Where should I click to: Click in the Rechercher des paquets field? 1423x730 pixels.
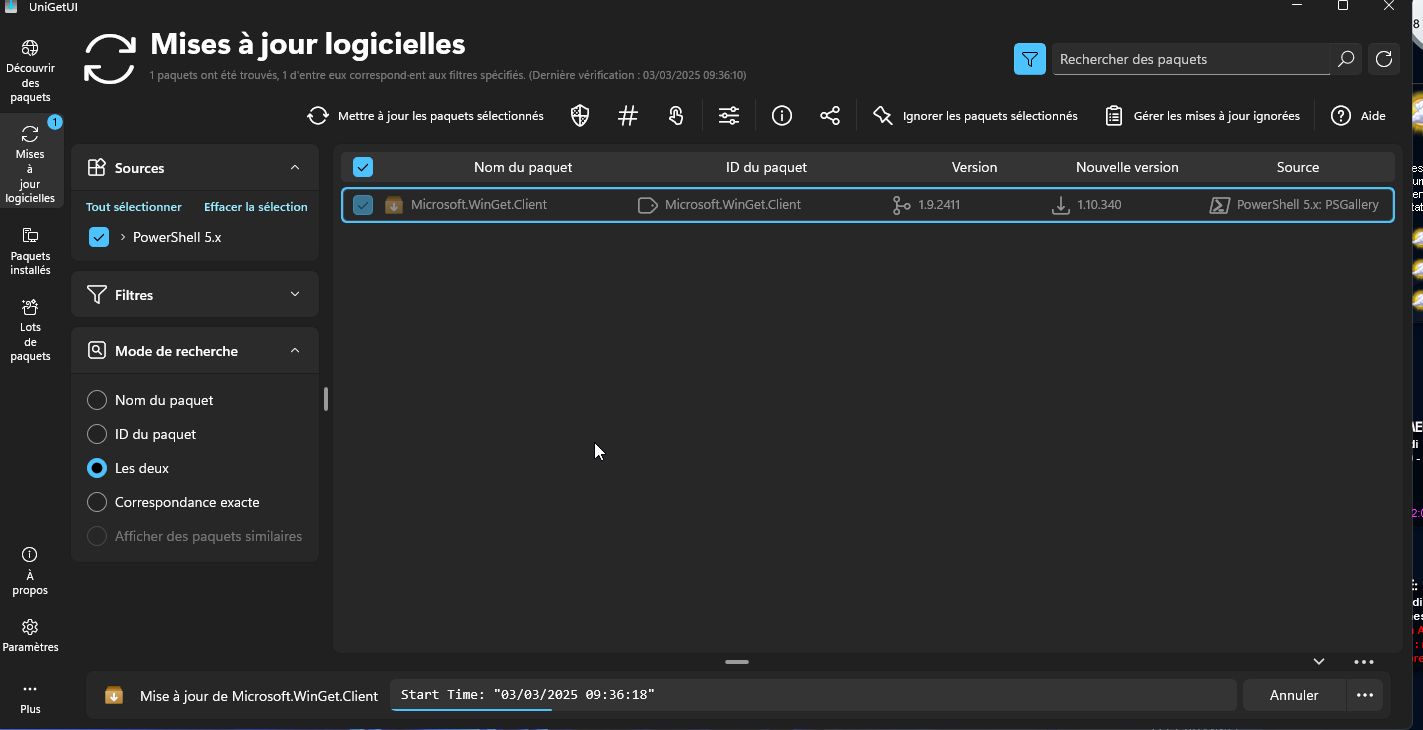pyautogui.click(x=1191, y=59)
